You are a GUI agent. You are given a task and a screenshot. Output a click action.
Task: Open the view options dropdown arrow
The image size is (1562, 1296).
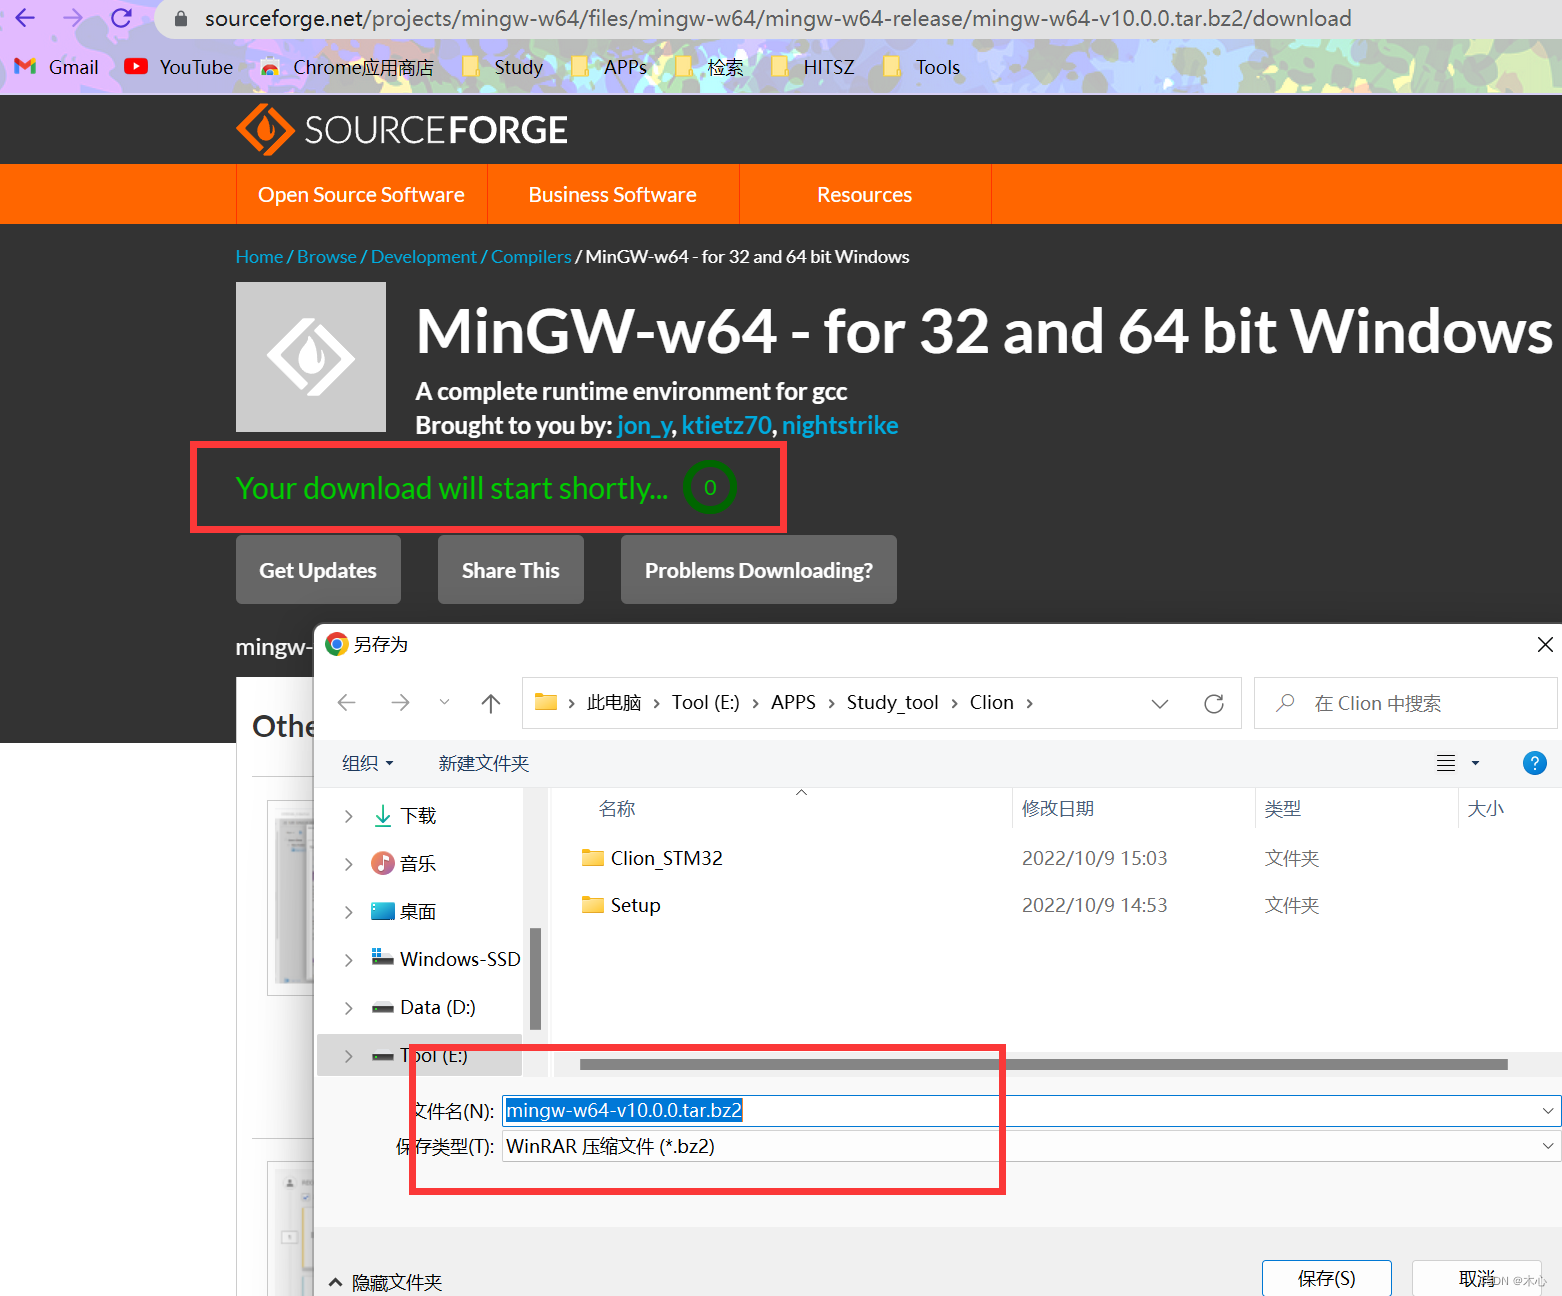(x=1475, y=763)
